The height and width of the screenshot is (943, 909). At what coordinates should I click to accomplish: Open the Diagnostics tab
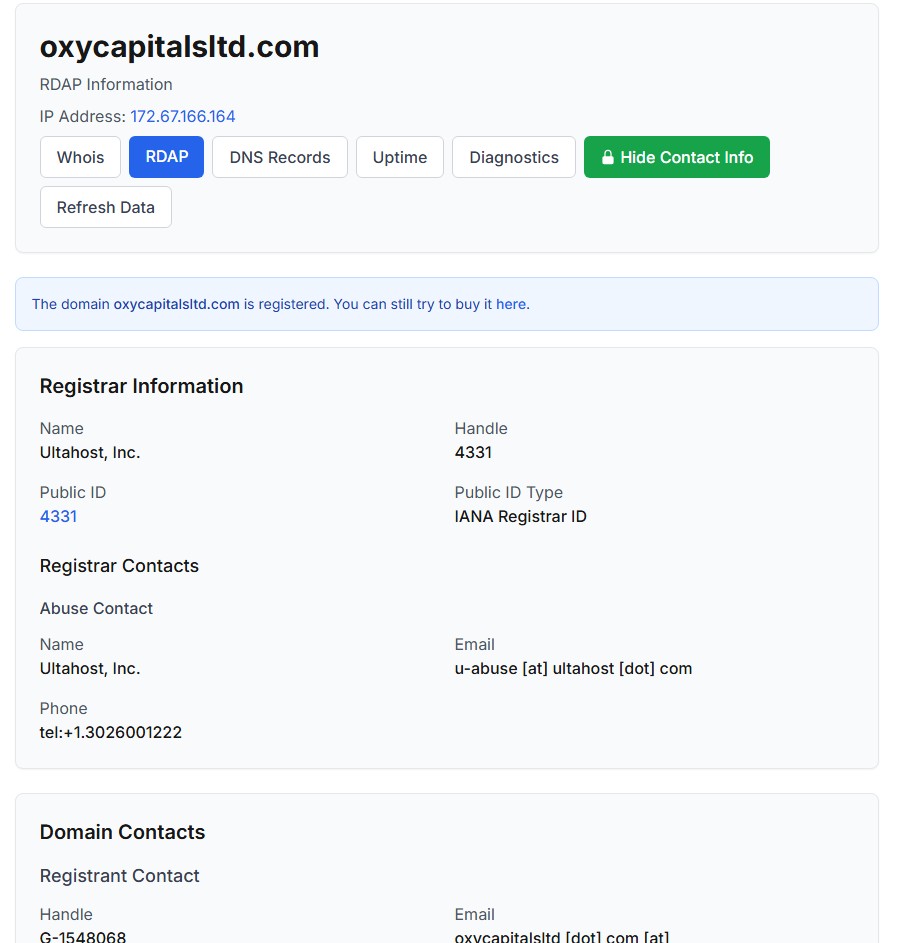(x=513, y=158)
